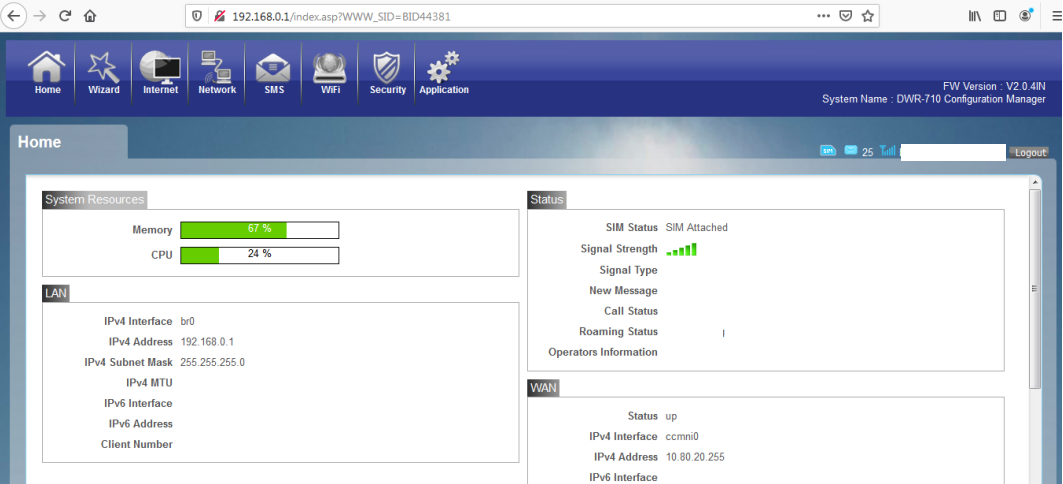Click the Logout button
This screenshot has width=1063, height=484.
coord(1030,153)
